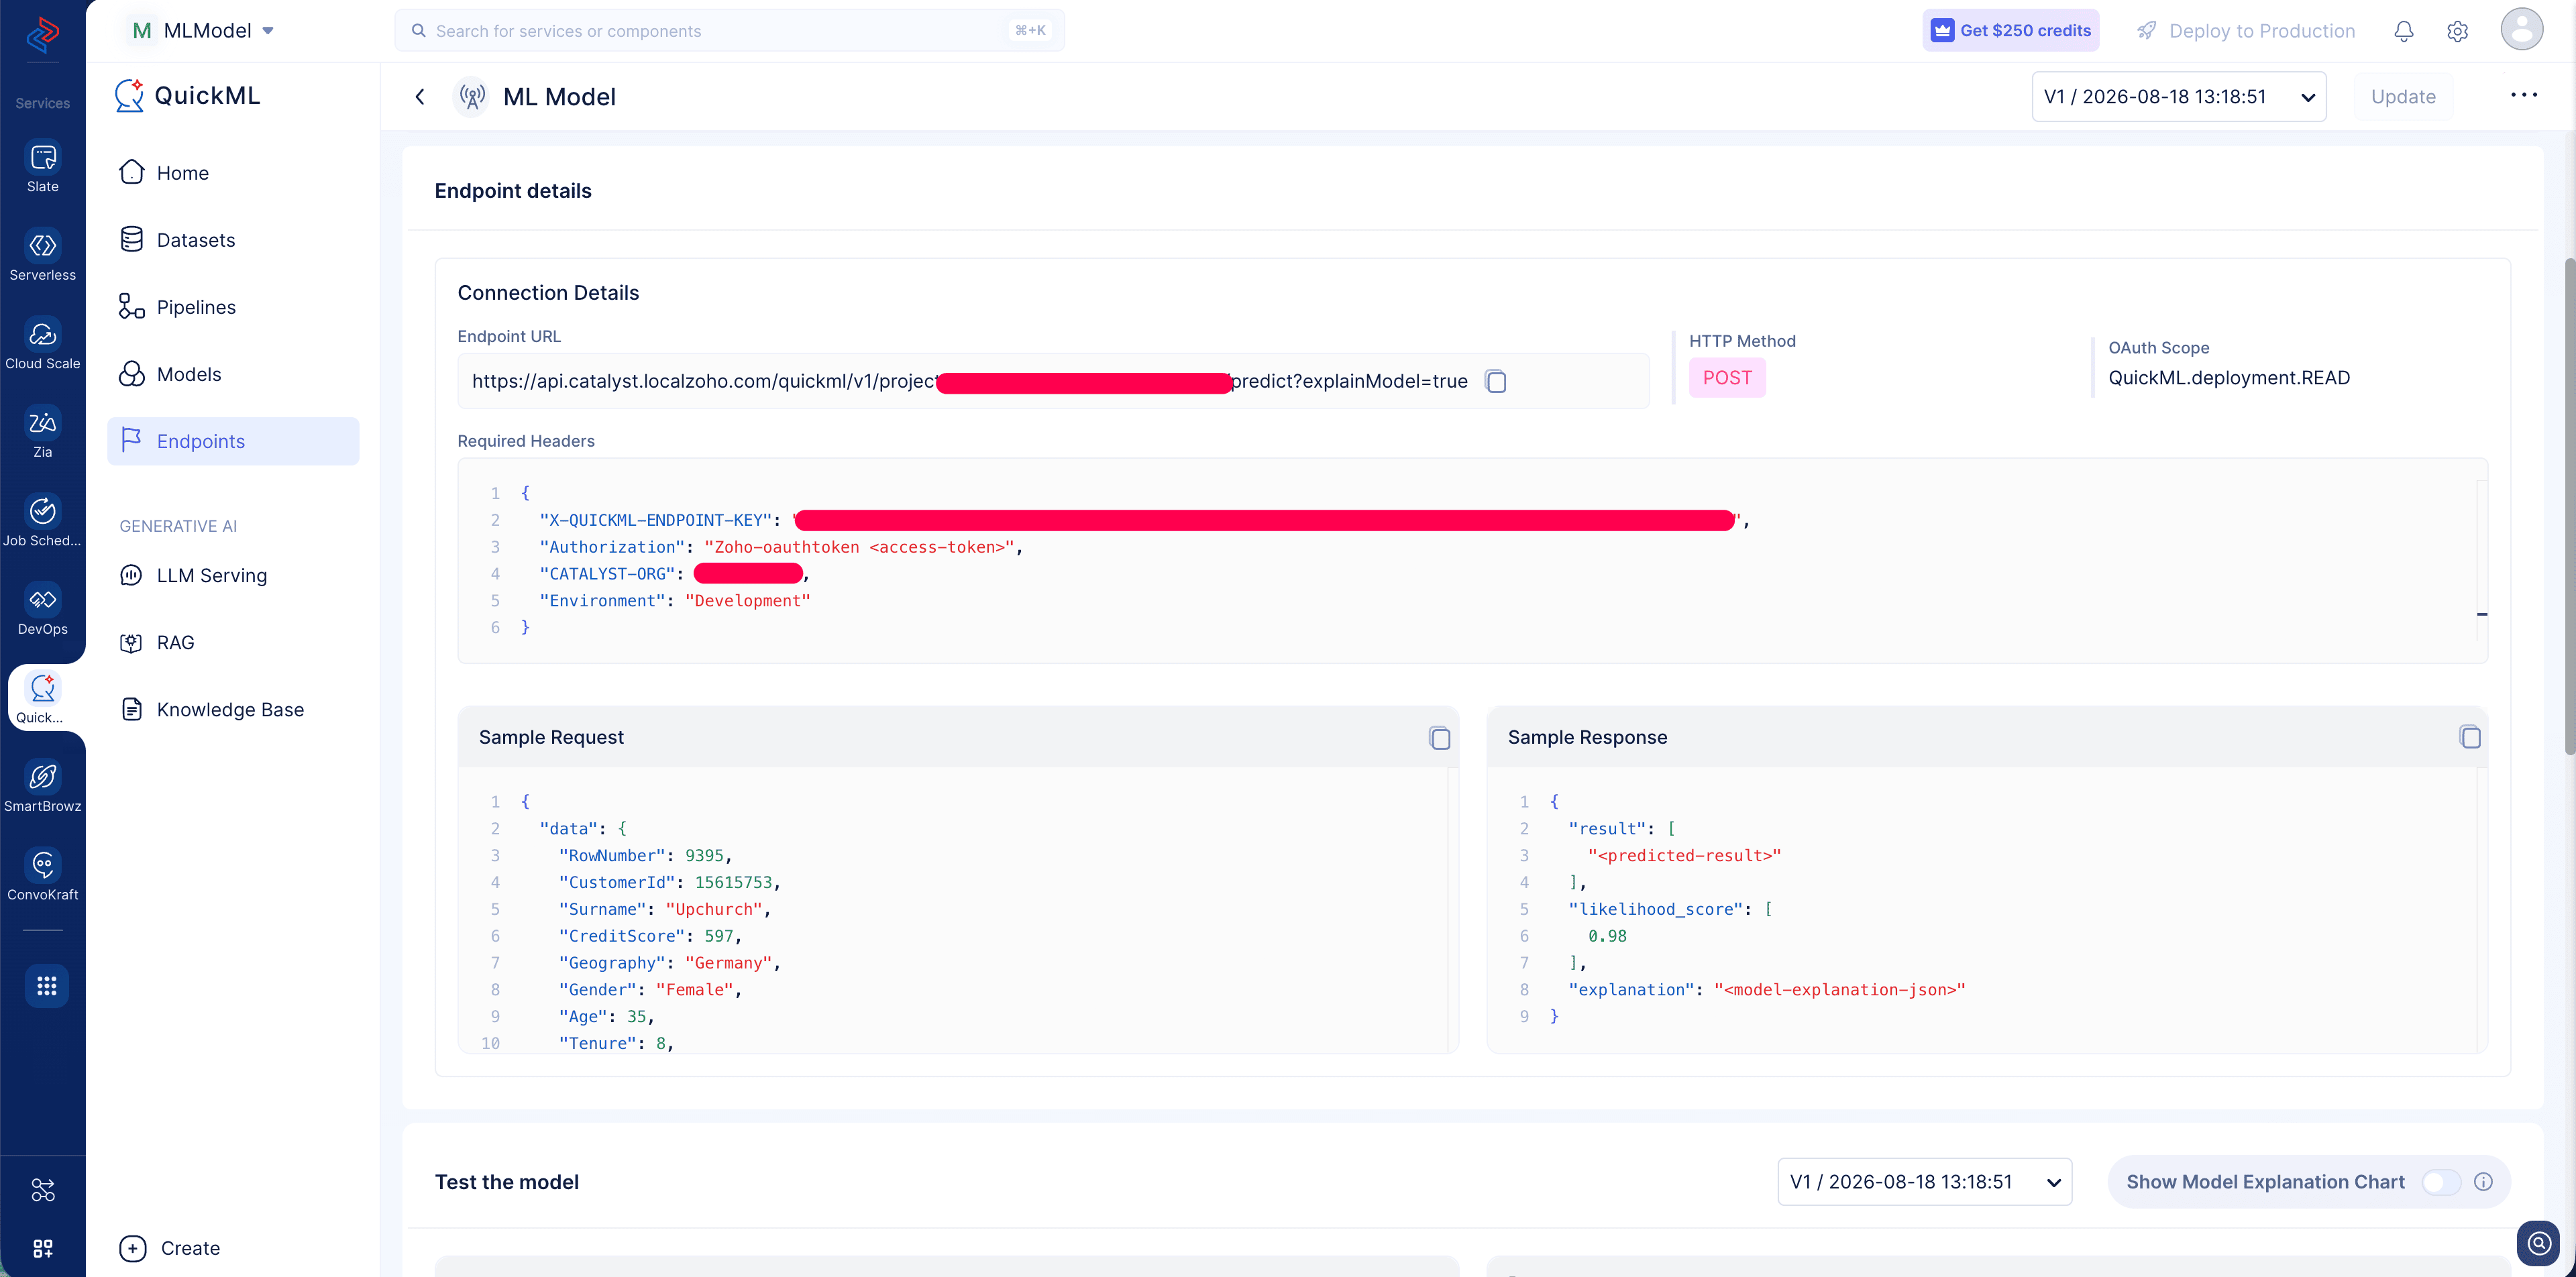2576x1277 pixels.
Task: Open the settings gear
Action: (x=2457, y=31)
